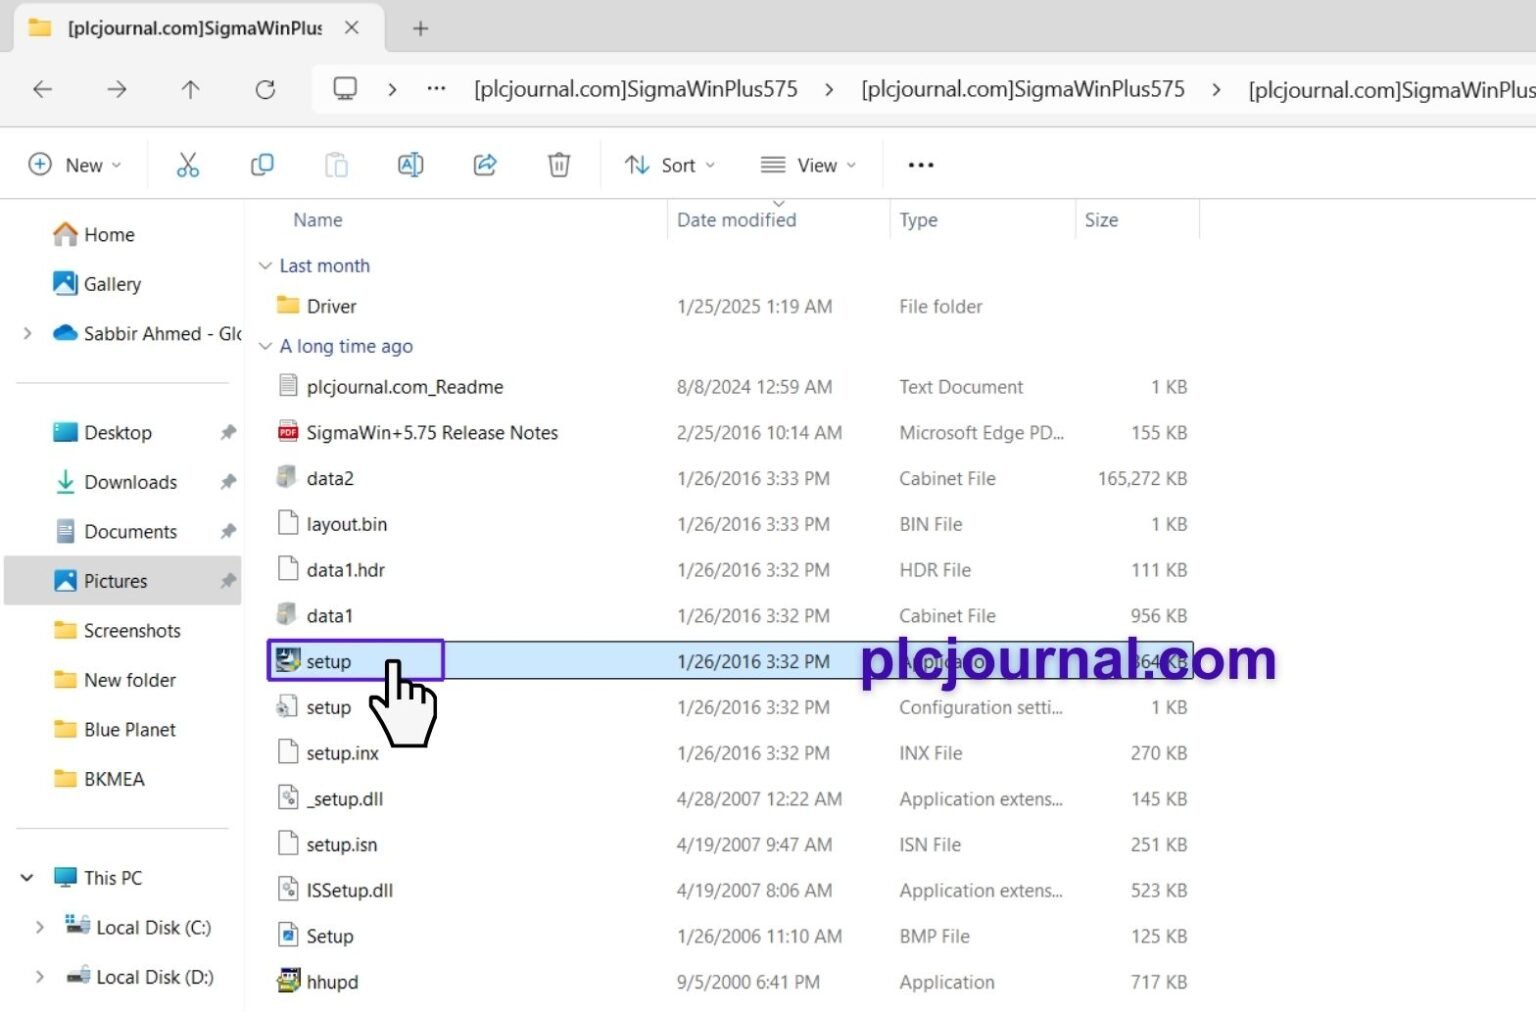Select the setup application file

coord(328,661)
